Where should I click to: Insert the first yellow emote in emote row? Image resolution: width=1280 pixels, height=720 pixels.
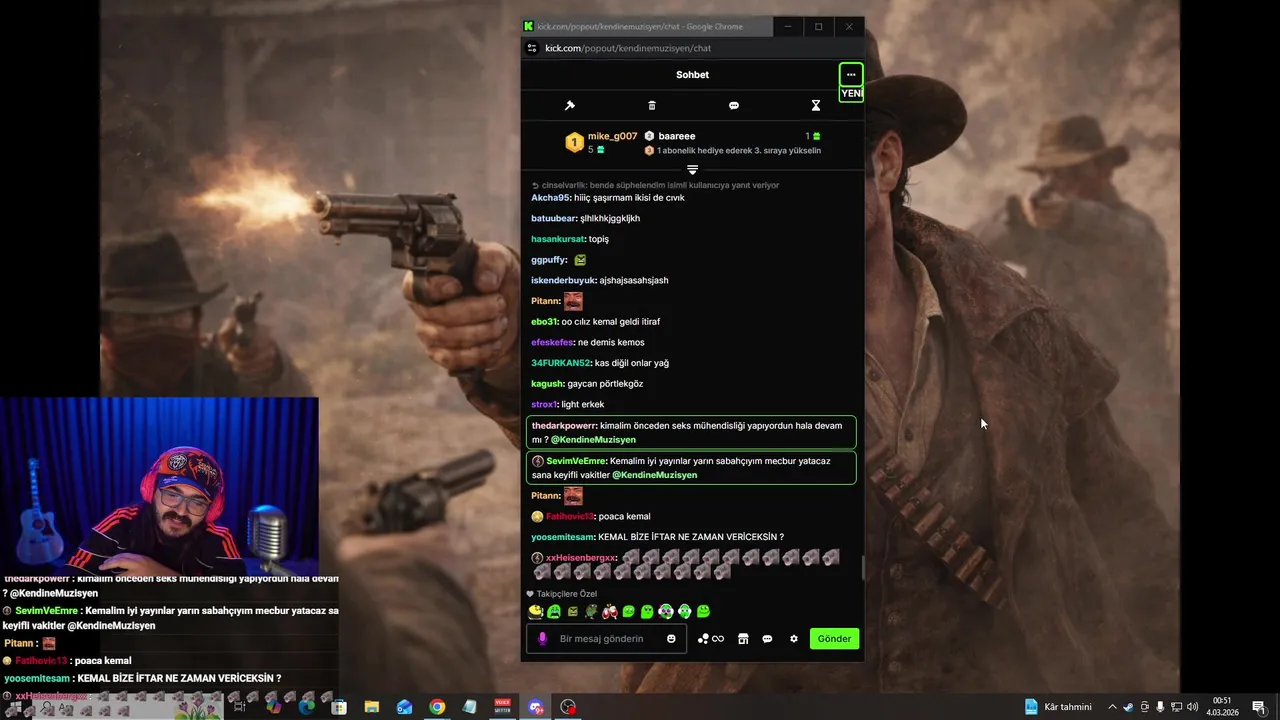pyautogui.click(x=536, y=611)
